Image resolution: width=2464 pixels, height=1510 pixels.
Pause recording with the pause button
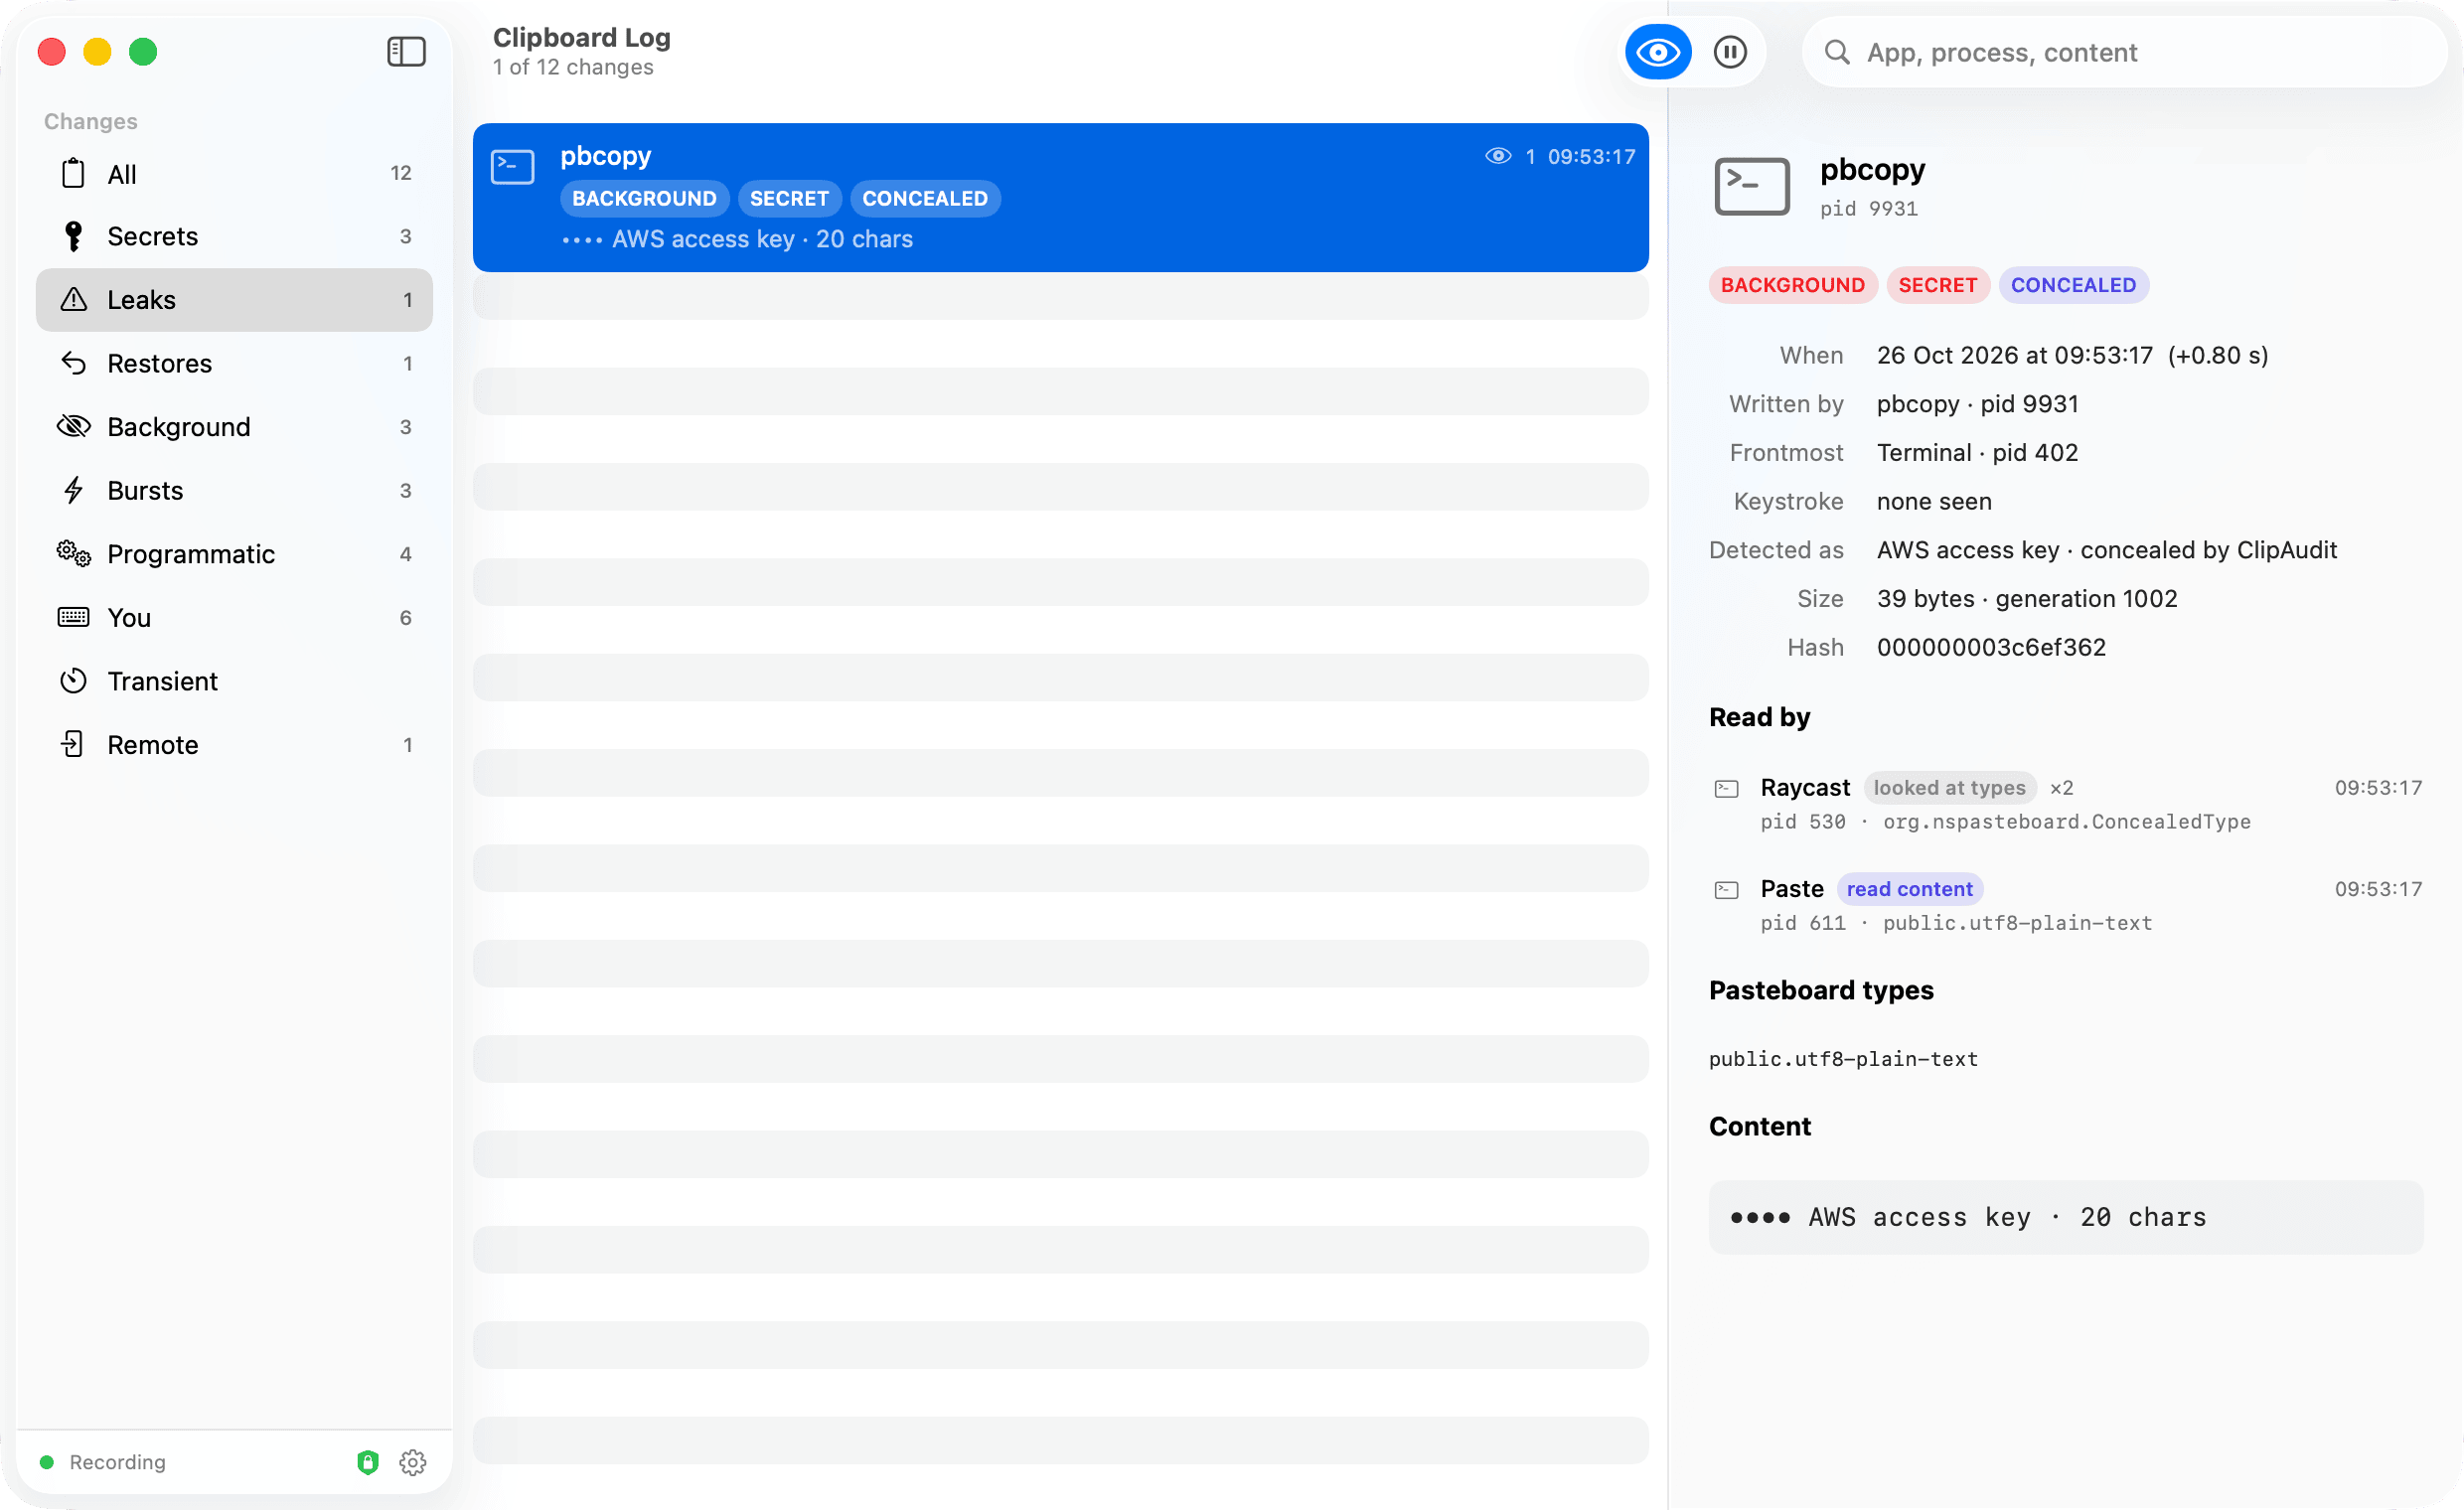click(1729, 52)
